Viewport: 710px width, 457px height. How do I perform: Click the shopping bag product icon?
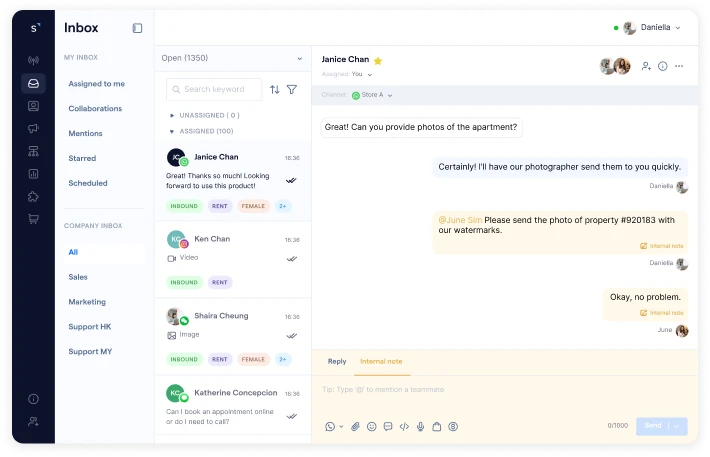437,427
